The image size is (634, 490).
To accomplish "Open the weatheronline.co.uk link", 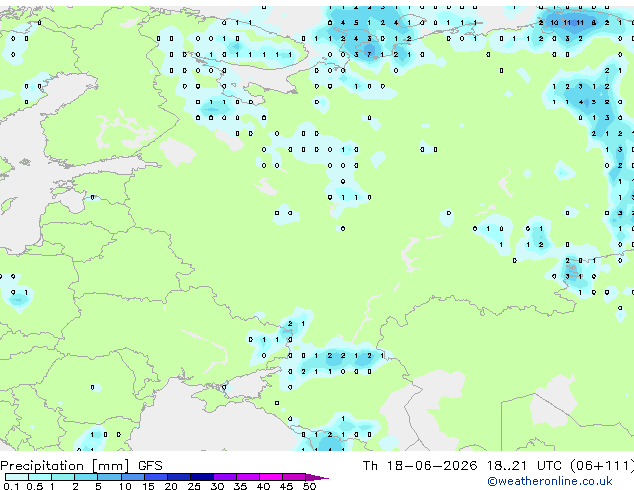I will click(x=550, y=481).
